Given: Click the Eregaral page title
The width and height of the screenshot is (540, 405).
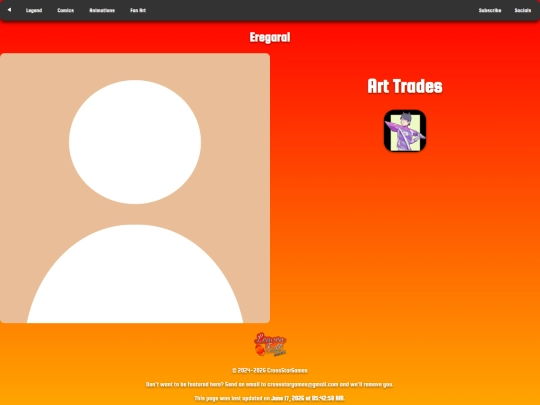Looking at the screenshot, I should point(270,38).
